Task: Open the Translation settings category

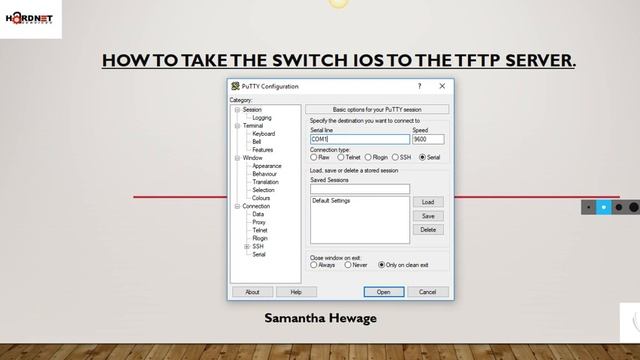Action: (x=265, y=182)
